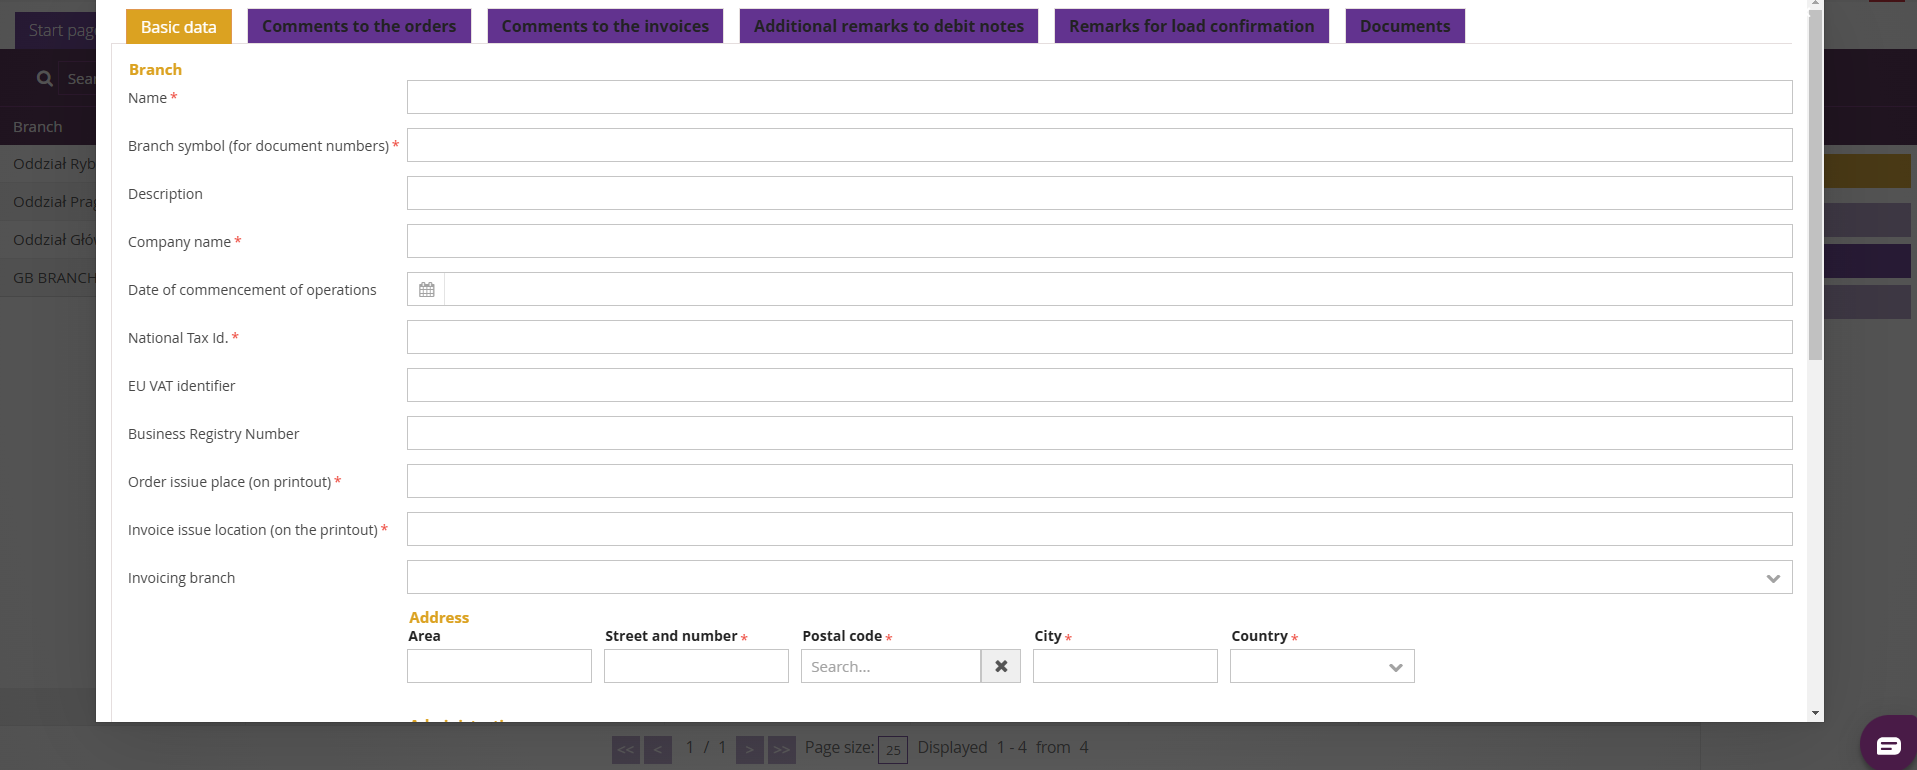Viewport: 1917px width, 770px height.
Task: Click the search magnifier icon in background
Action: click(x=44, y=78)
